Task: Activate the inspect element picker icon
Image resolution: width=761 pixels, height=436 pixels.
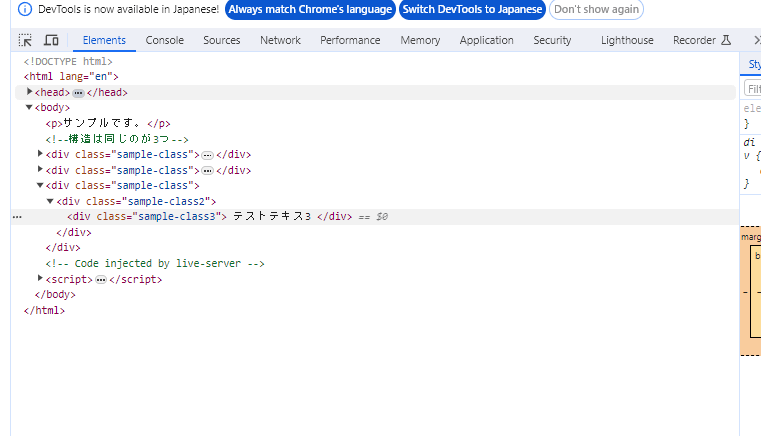Action: coord(25,40)
